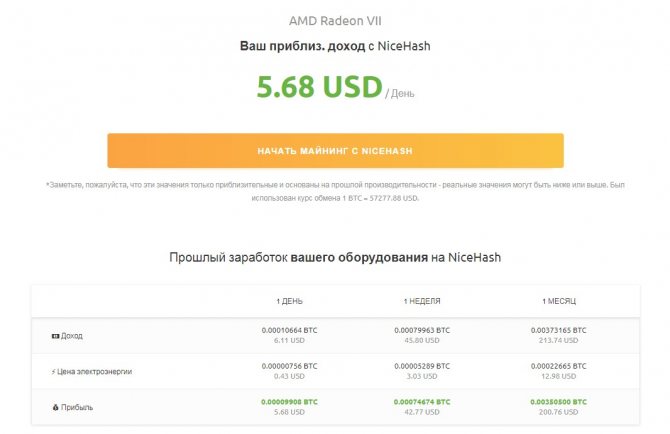670x434 pixels.
Task: Click the 200.76 USD monthly profit value
Action: click(x=558, y=412)
